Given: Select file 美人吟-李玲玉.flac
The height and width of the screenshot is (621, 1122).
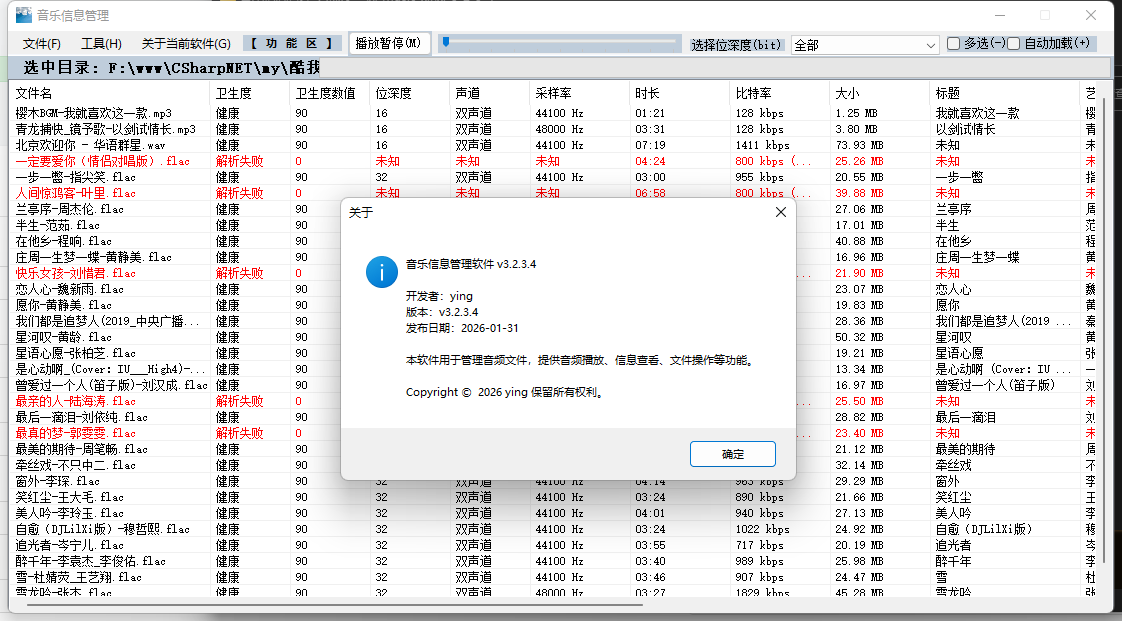Looking at the screenshot, I should [x=70, y=513].
